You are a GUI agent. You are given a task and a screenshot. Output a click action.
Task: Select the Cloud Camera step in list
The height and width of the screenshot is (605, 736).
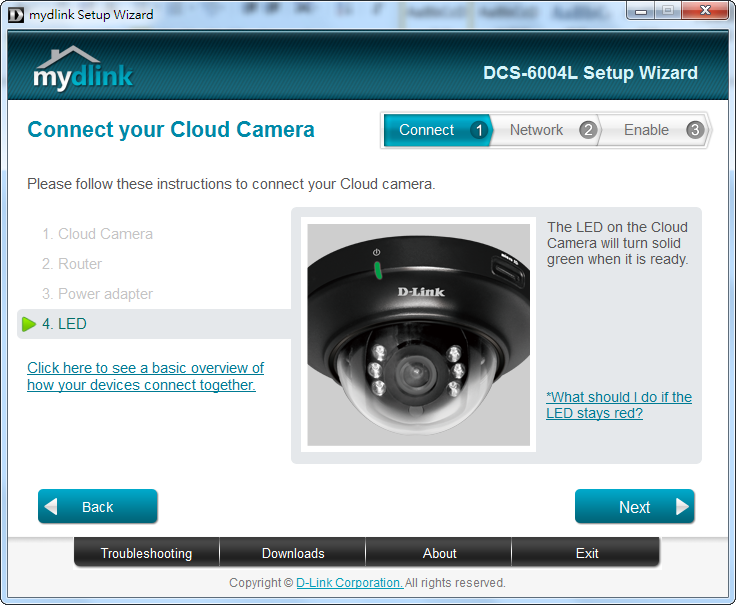[x=105, y=234]
